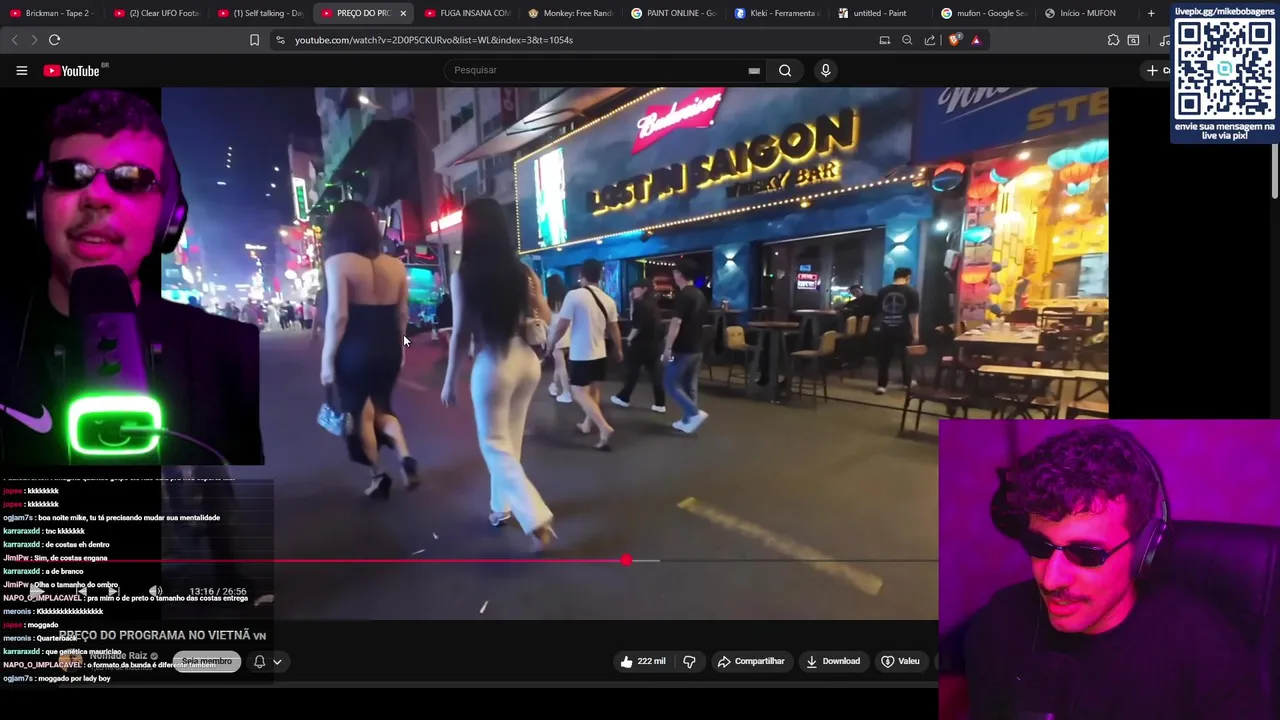The image size is (1280, 720).
Task: Skip to next video in player controls
Action: click(x=113, y=591)
